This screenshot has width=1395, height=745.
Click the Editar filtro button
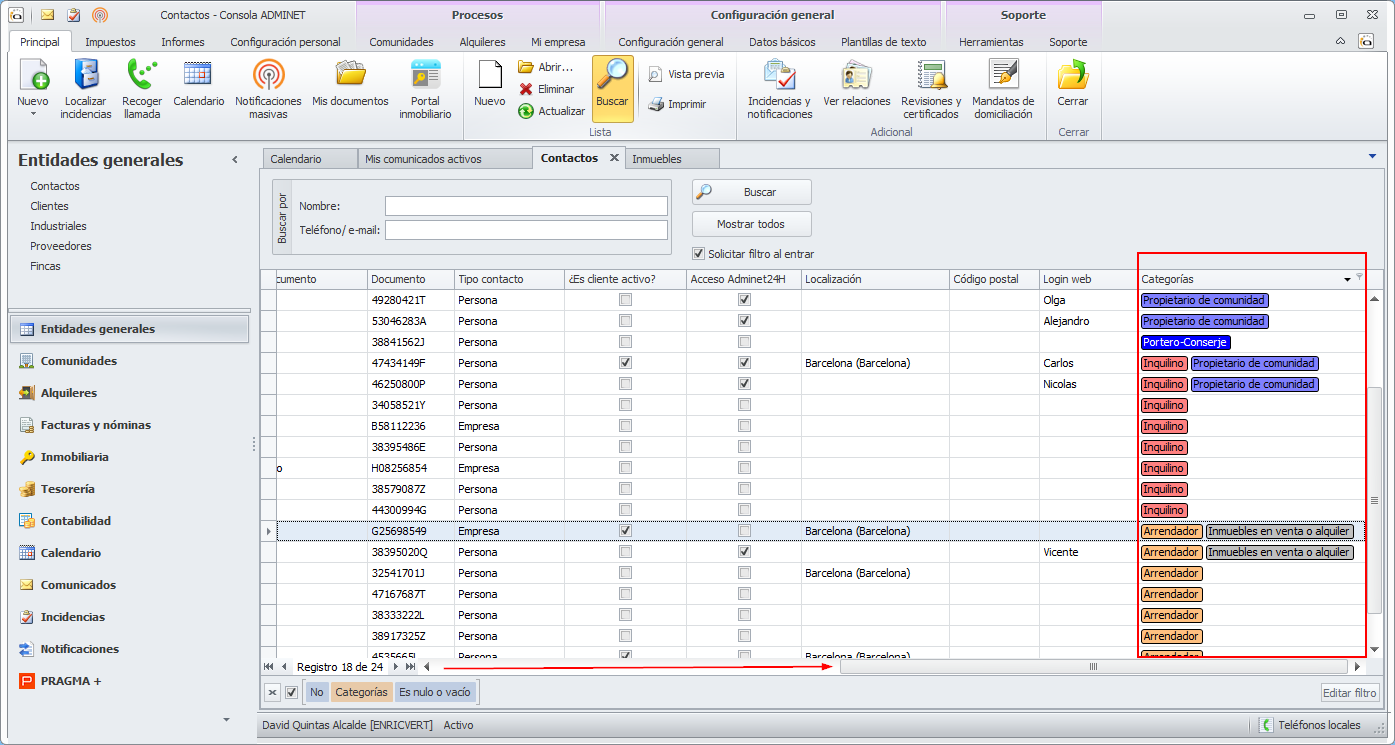[1350, 693]
